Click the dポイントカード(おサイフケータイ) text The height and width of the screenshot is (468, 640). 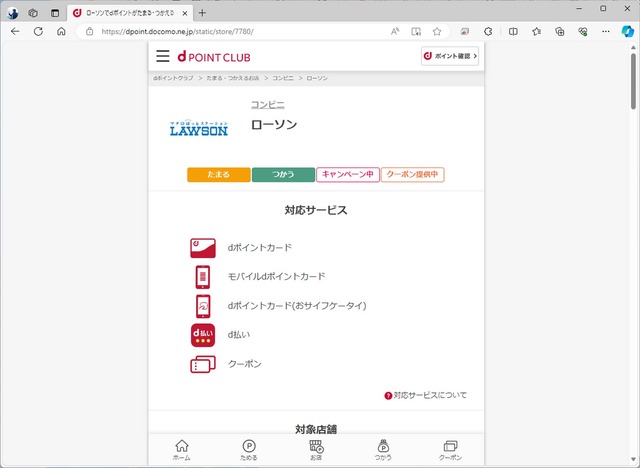pos(297,306)
